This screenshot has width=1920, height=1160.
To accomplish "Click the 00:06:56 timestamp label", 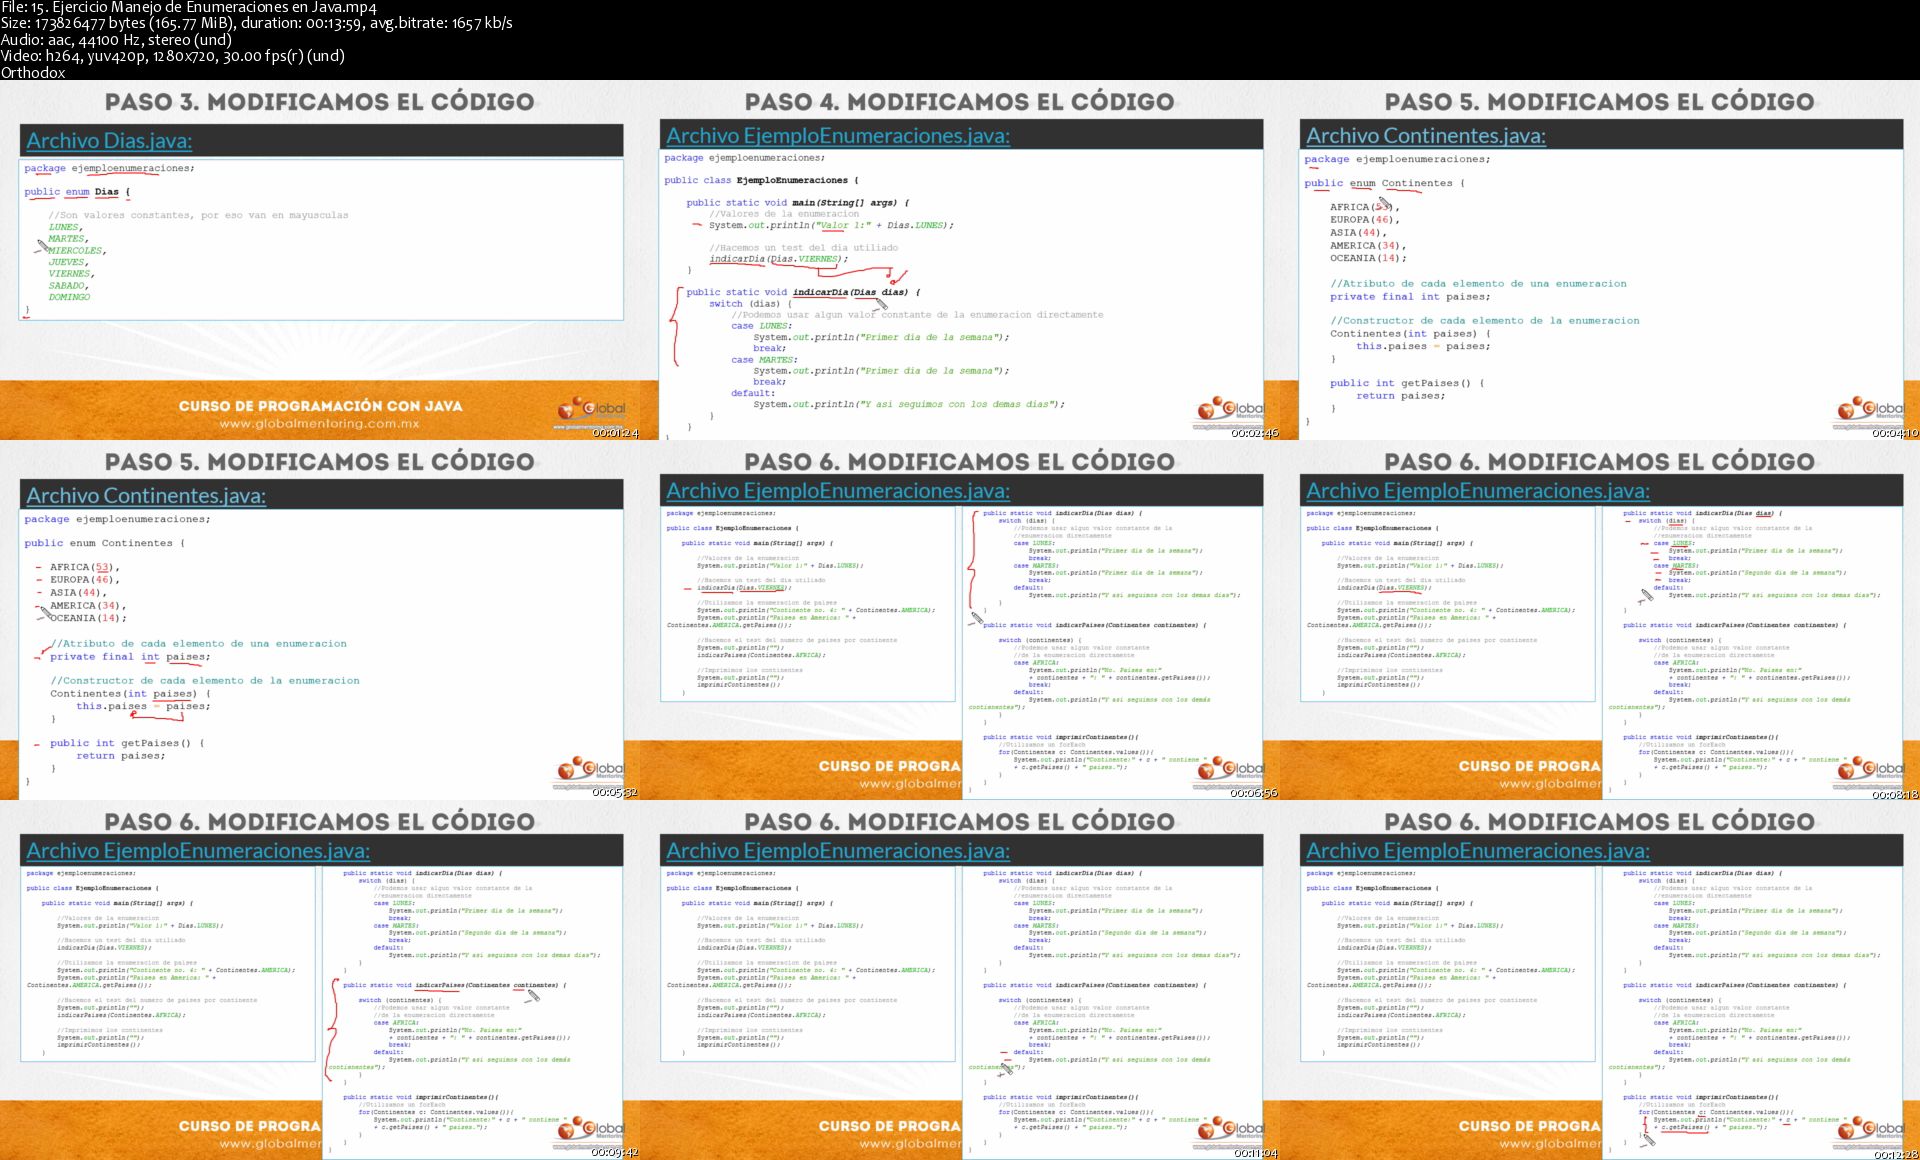I will [x=1255, y=793].
